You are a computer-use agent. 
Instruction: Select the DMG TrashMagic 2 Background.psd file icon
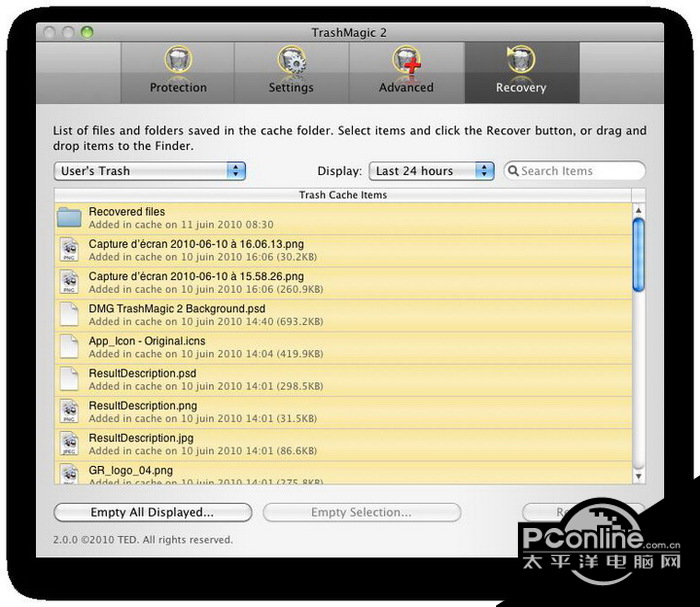coord(69,314)
